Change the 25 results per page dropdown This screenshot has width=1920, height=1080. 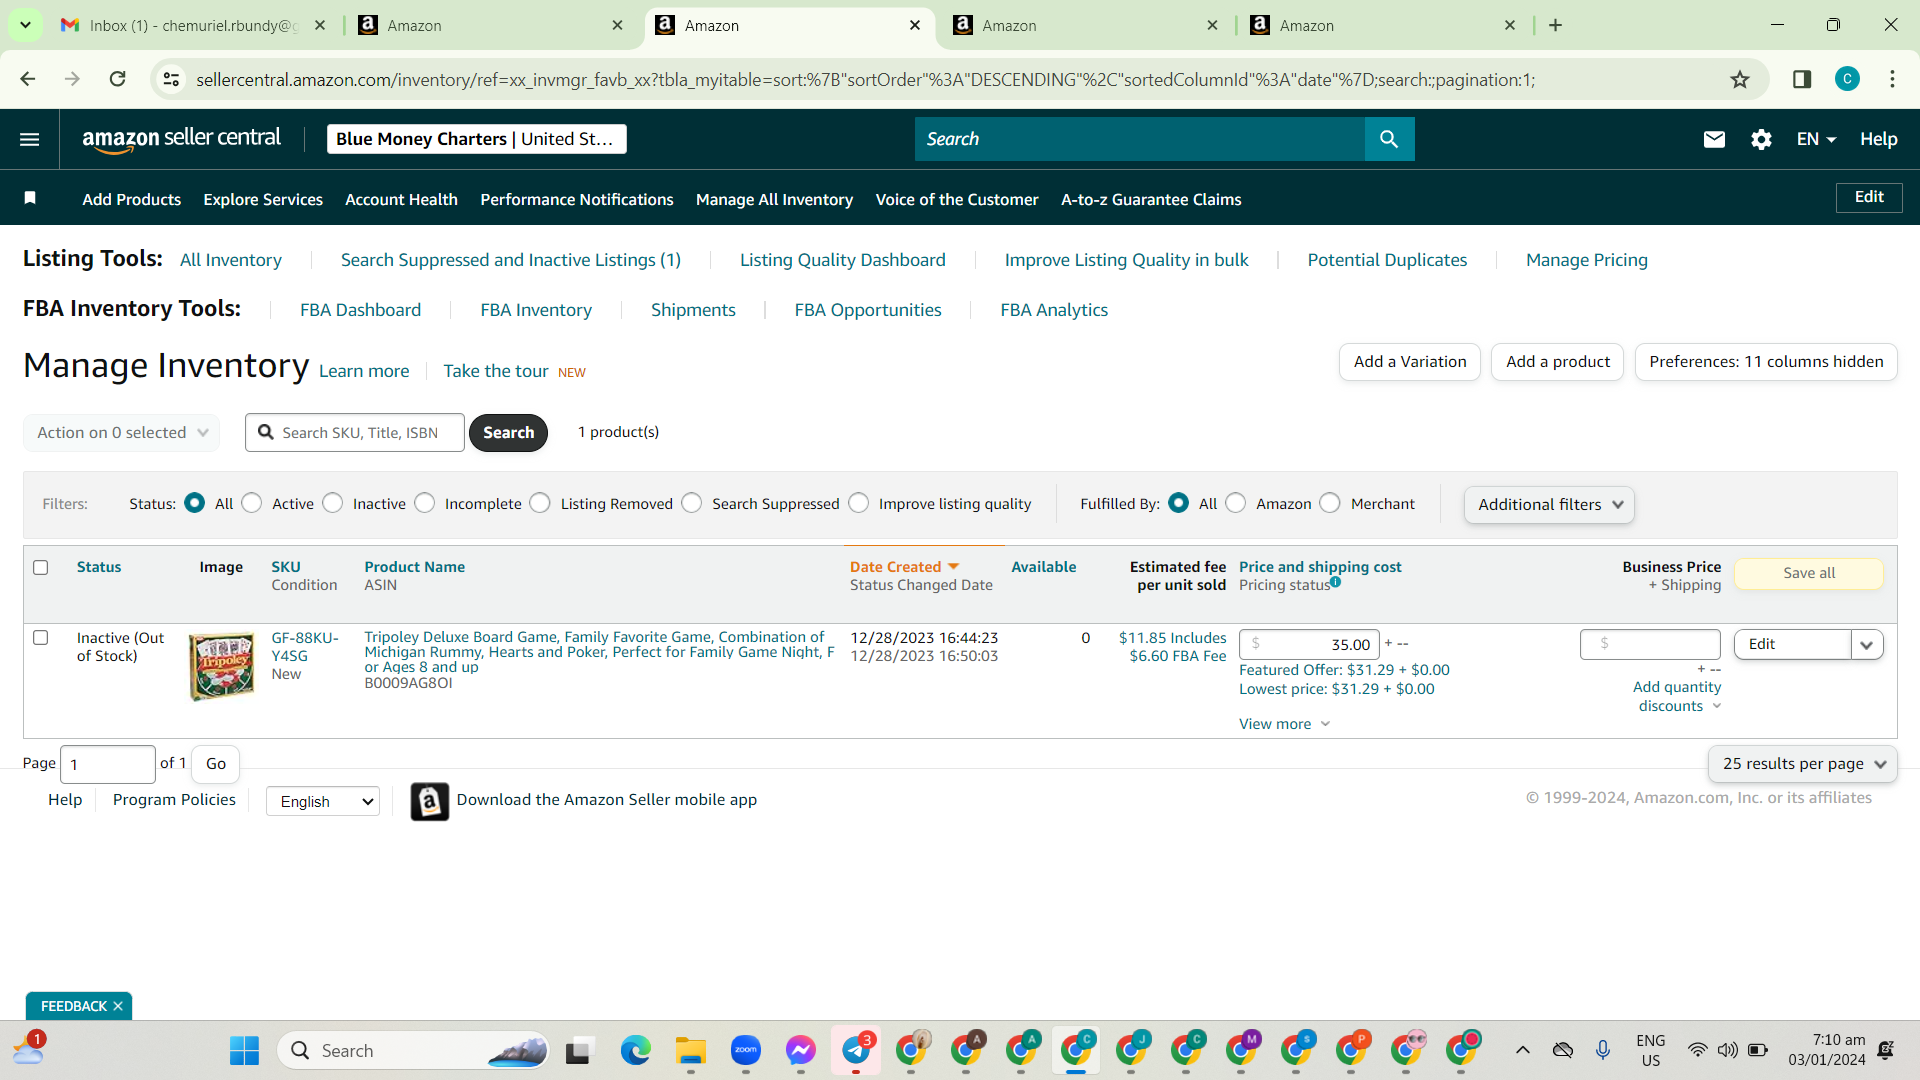pos(1803,764)
